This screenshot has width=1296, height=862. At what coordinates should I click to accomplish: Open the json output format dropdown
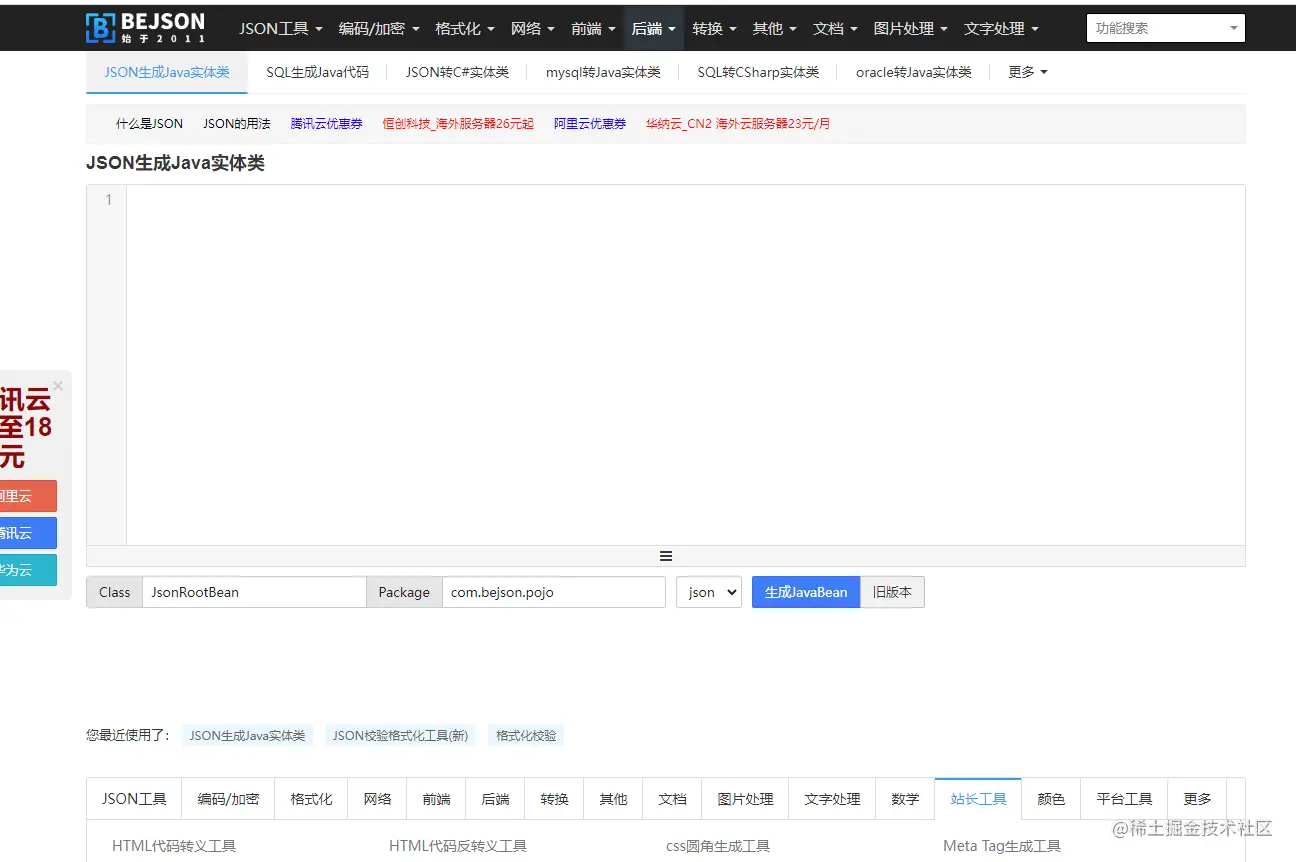pos(708,592)
